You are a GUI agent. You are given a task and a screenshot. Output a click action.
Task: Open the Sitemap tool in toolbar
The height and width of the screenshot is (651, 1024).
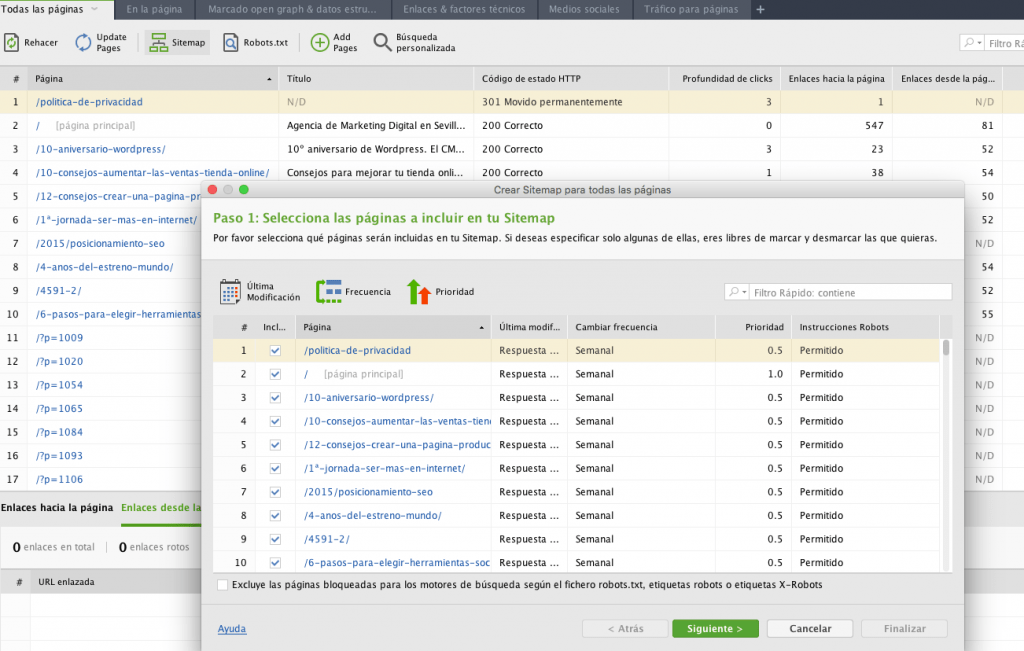tap(177, 42)
